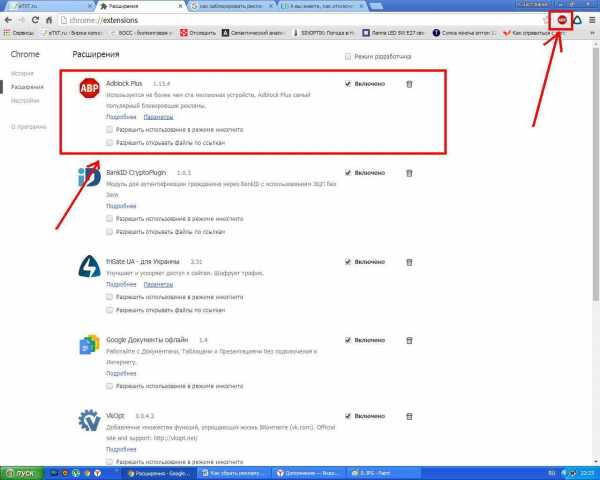The image size is (600, 480).
Task: Open a new browser tab
Action: 376,6
